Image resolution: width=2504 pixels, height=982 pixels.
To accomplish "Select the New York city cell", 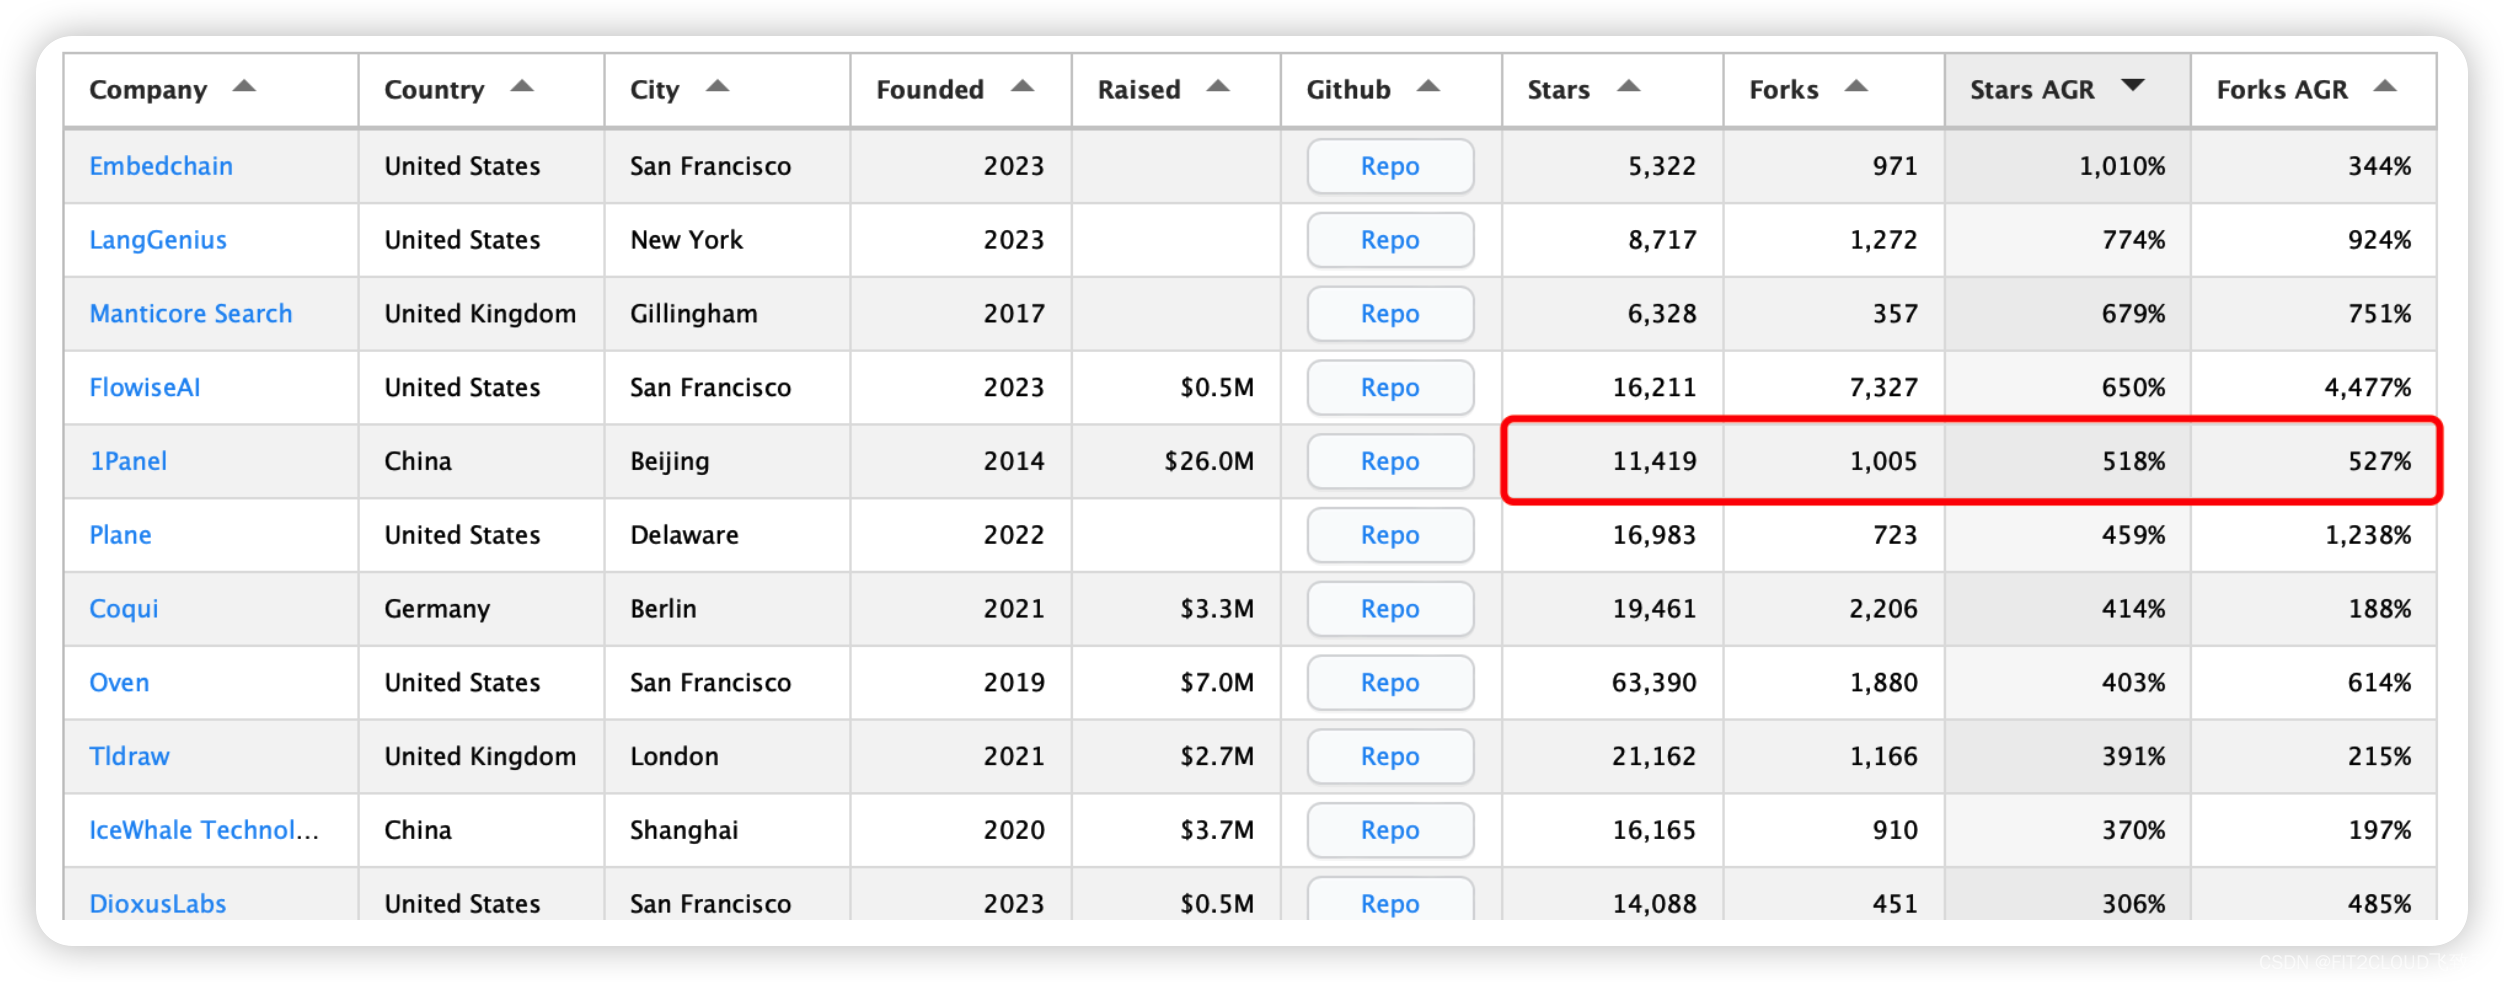I will [727, 240].
